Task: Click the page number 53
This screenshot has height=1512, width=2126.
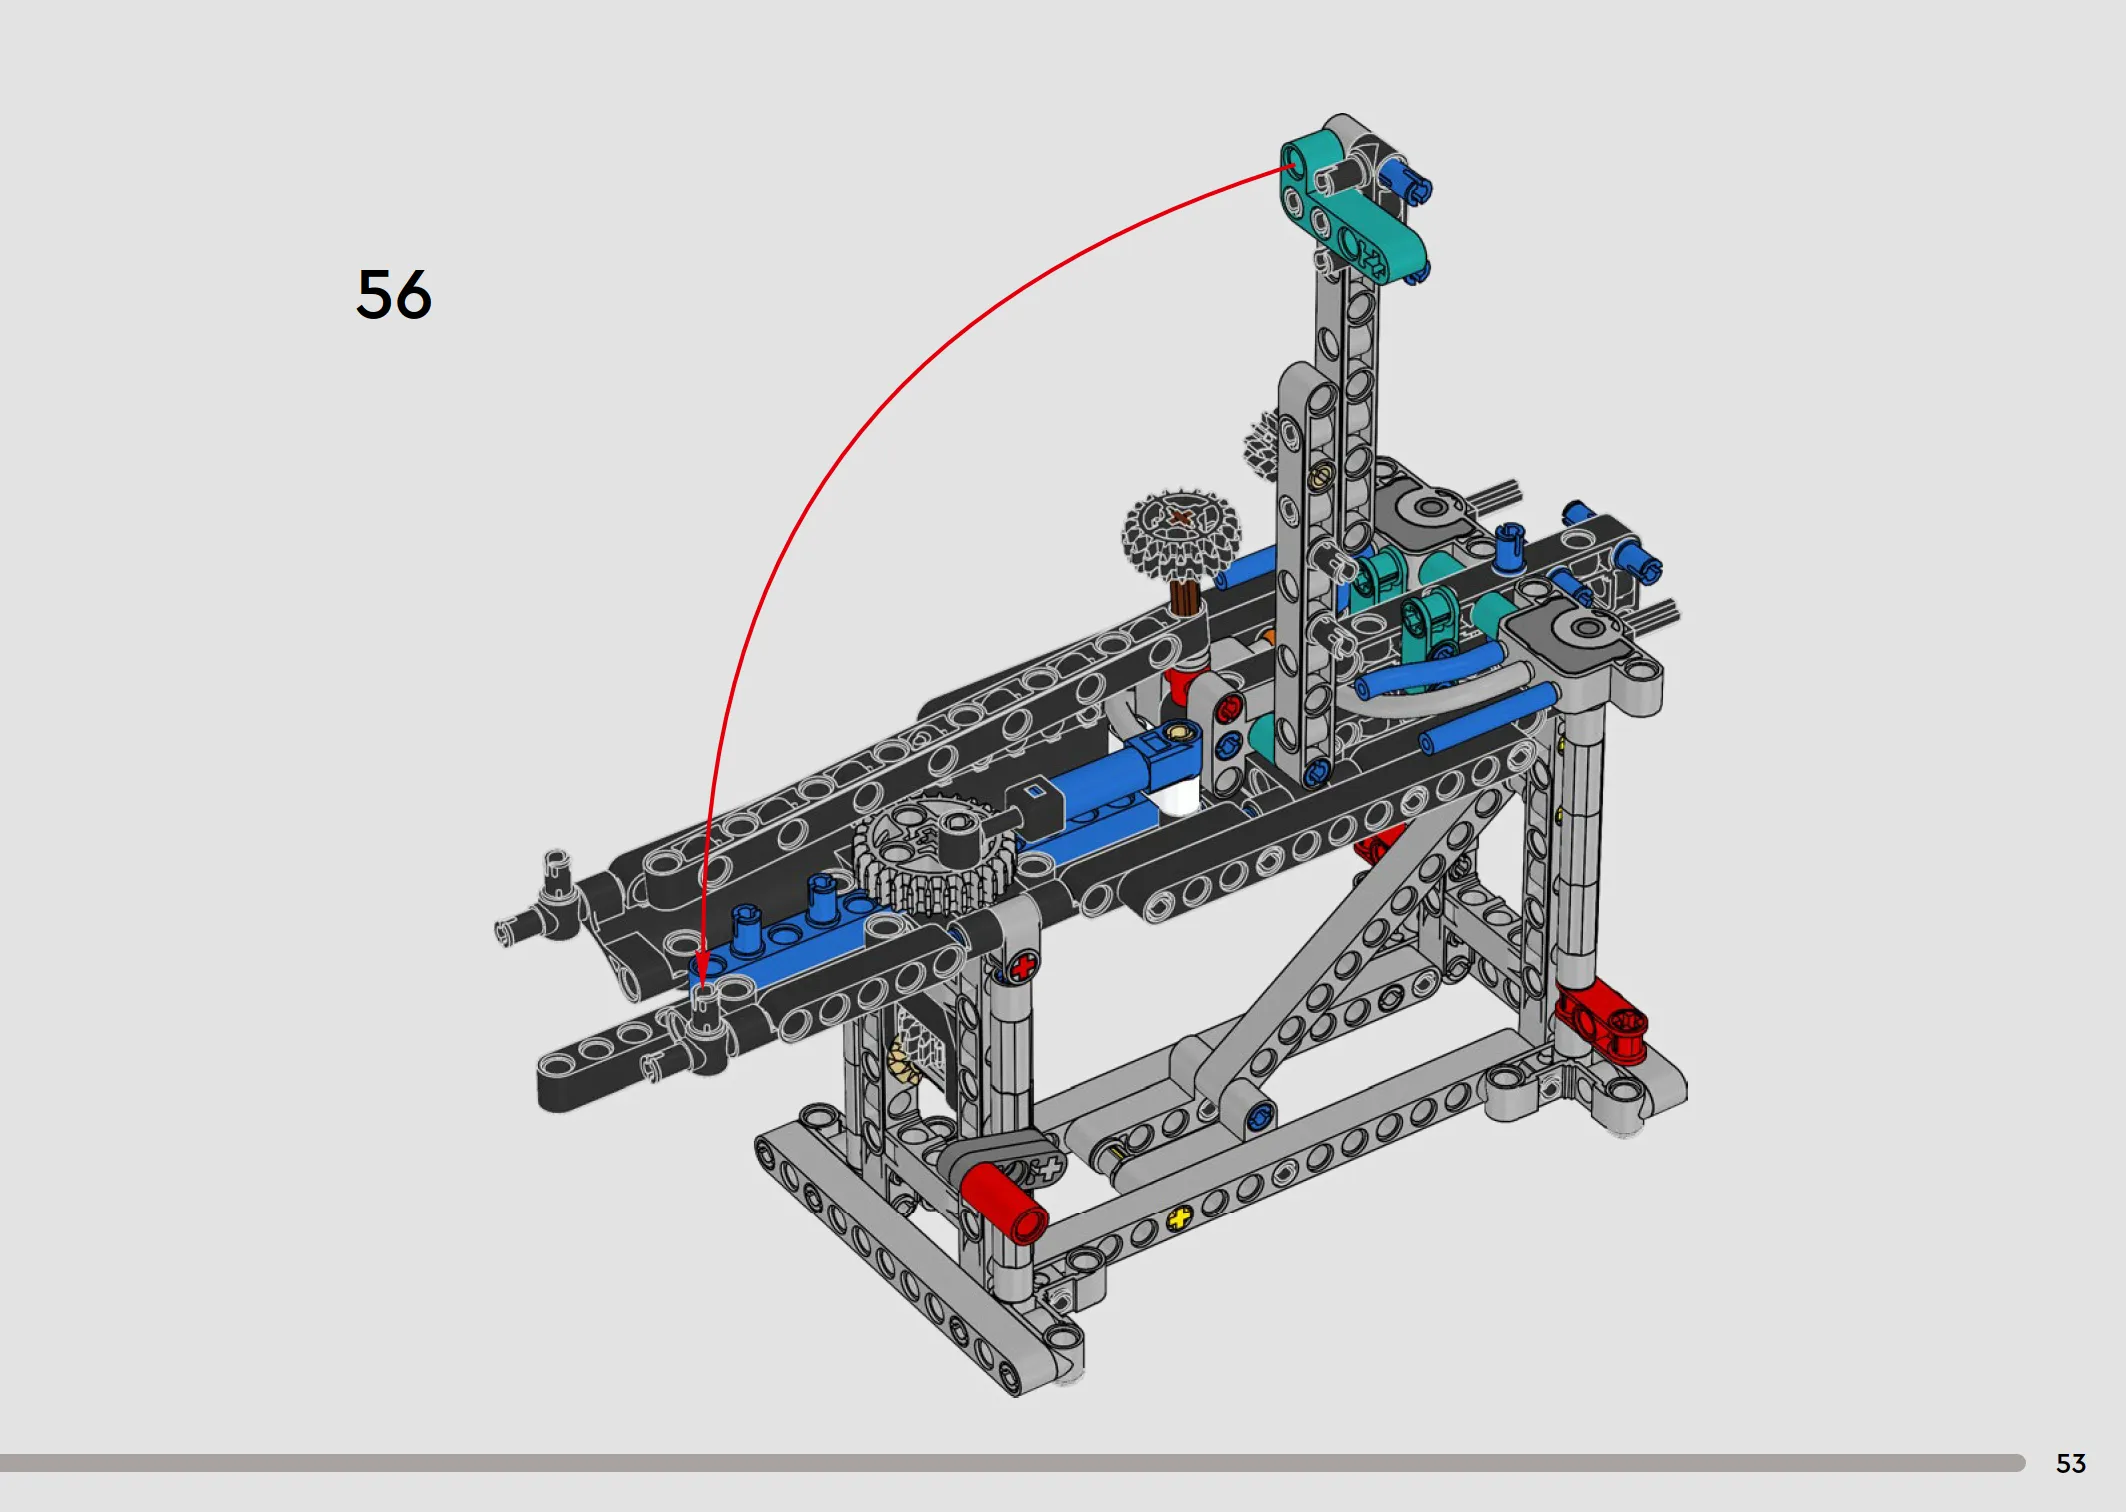Action: coord(2071,1464)
